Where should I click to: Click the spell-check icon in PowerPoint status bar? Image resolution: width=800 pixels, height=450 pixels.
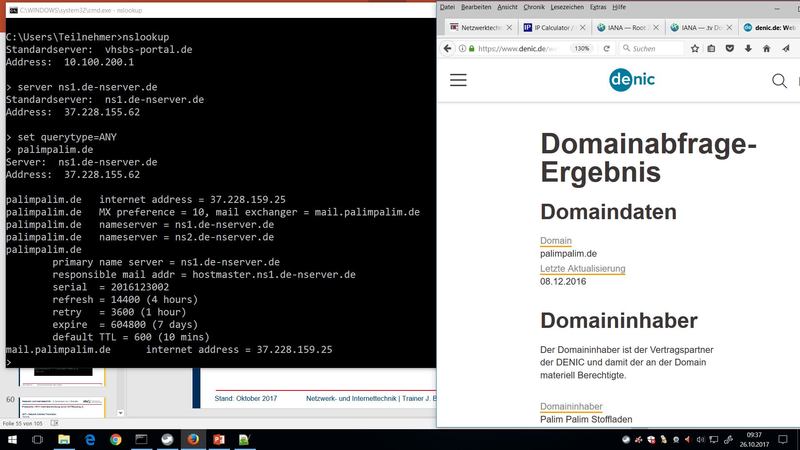(x=54, y=423)
